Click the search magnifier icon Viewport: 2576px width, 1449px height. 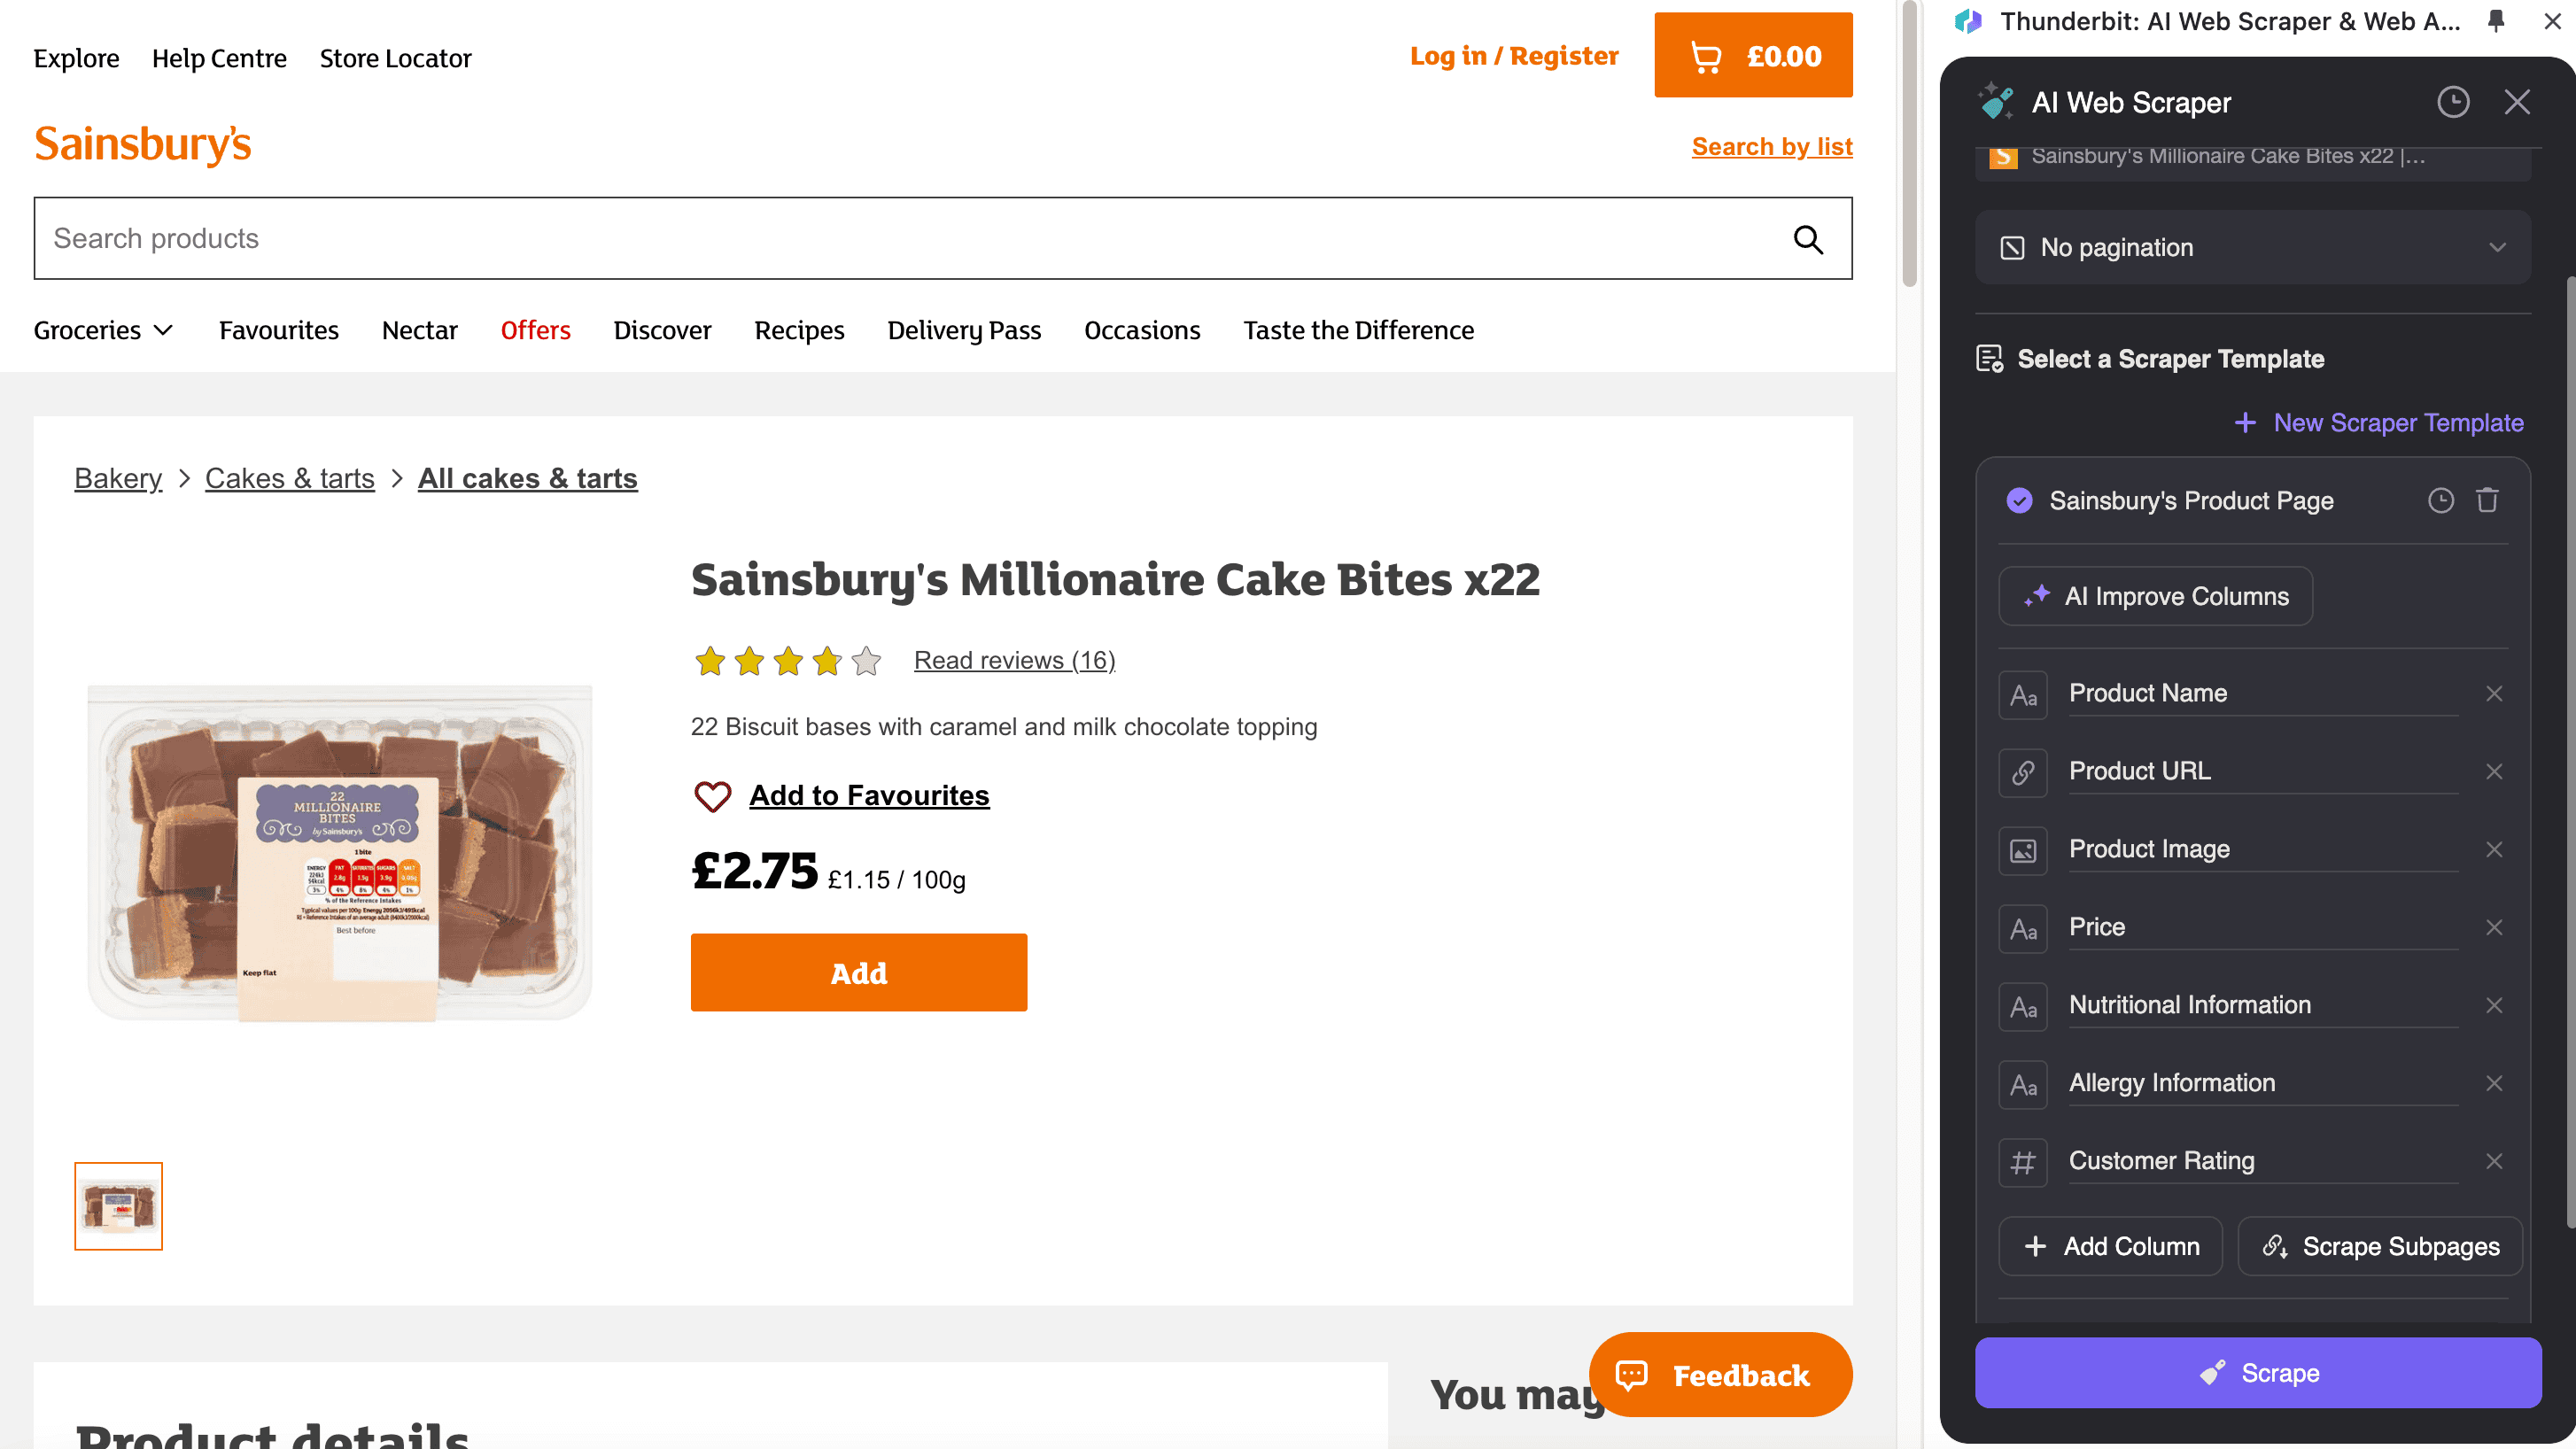(x=1807, y=239)
